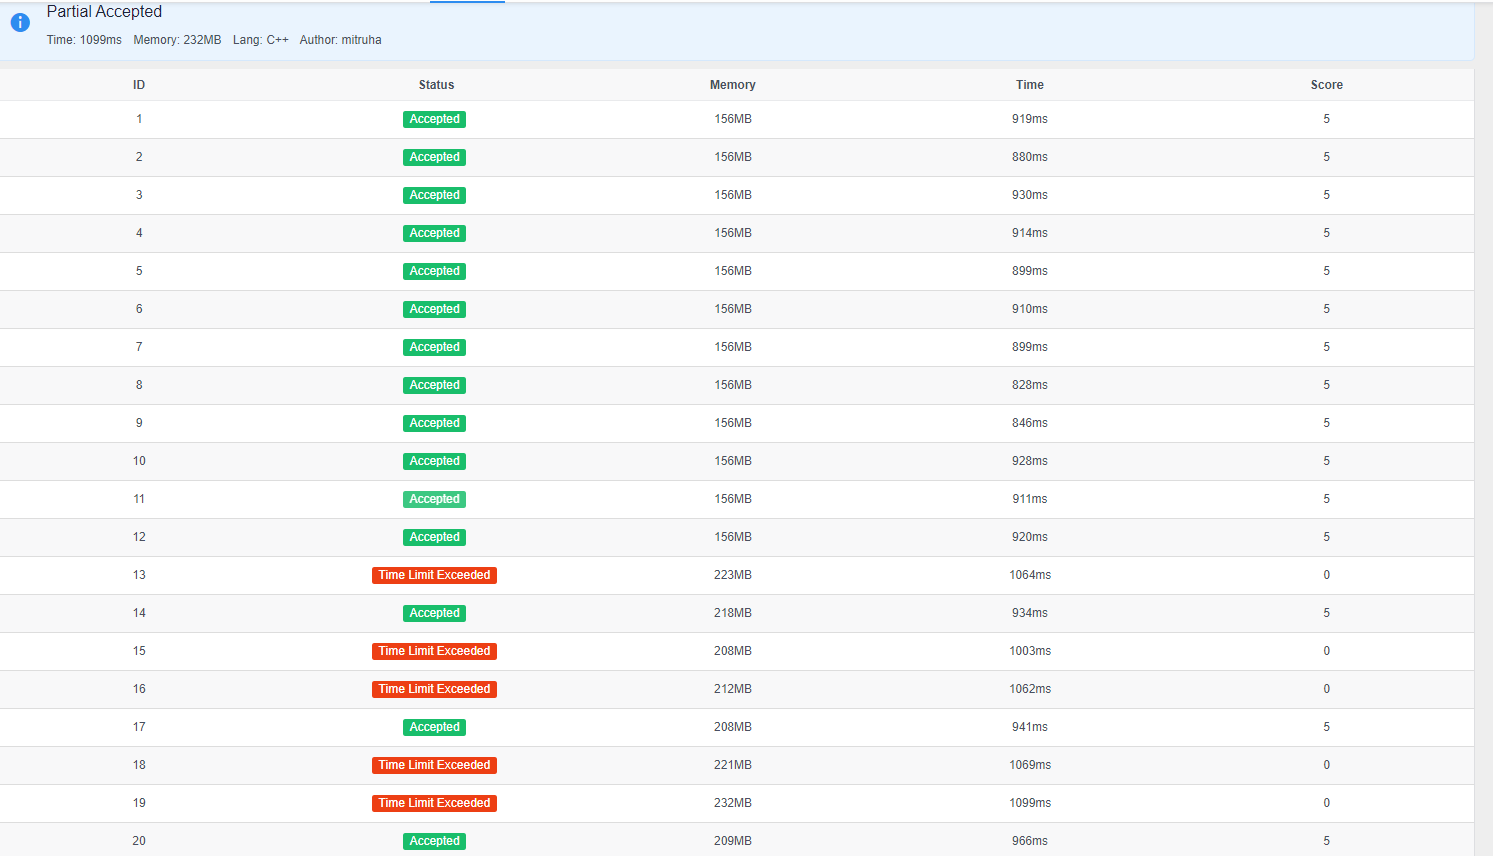Viewport: 1493px width, 856px height.
Task: Click the 930ms time value
Action: [1030, 195]
